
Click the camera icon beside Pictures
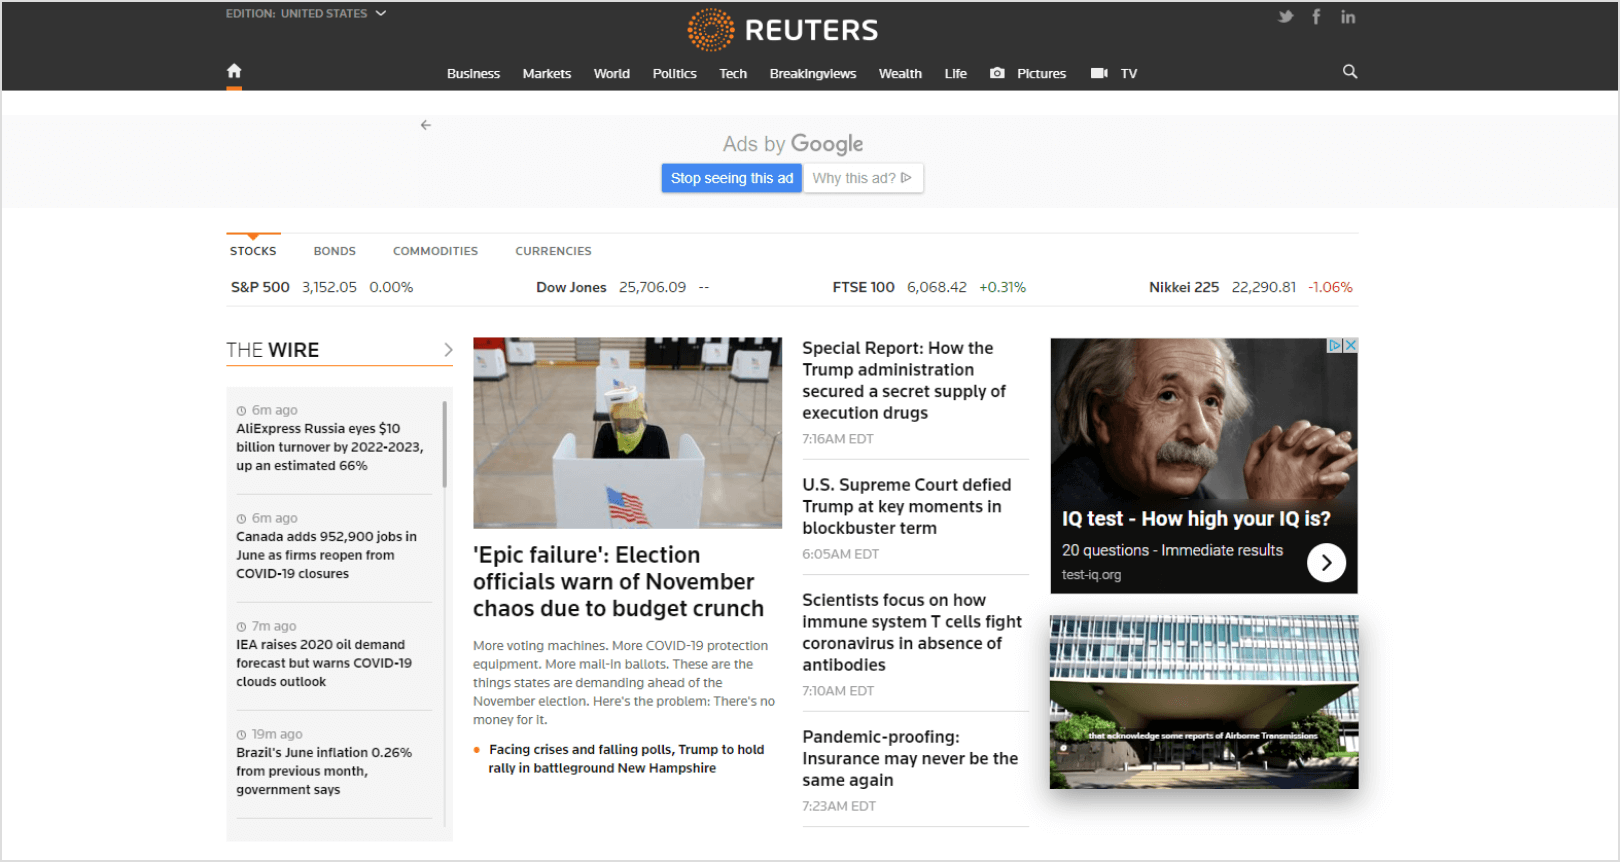click(997, 73)
